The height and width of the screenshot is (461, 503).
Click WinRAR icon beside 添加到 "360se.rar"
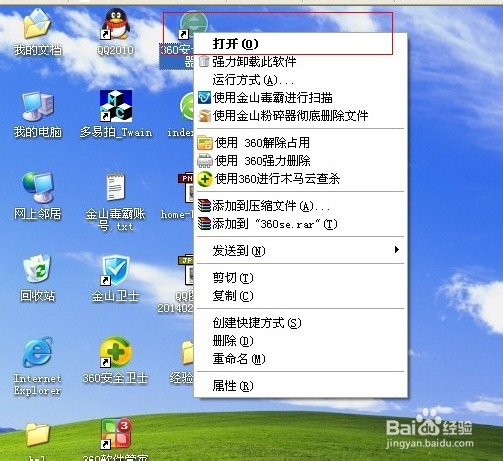coord(204,224)
